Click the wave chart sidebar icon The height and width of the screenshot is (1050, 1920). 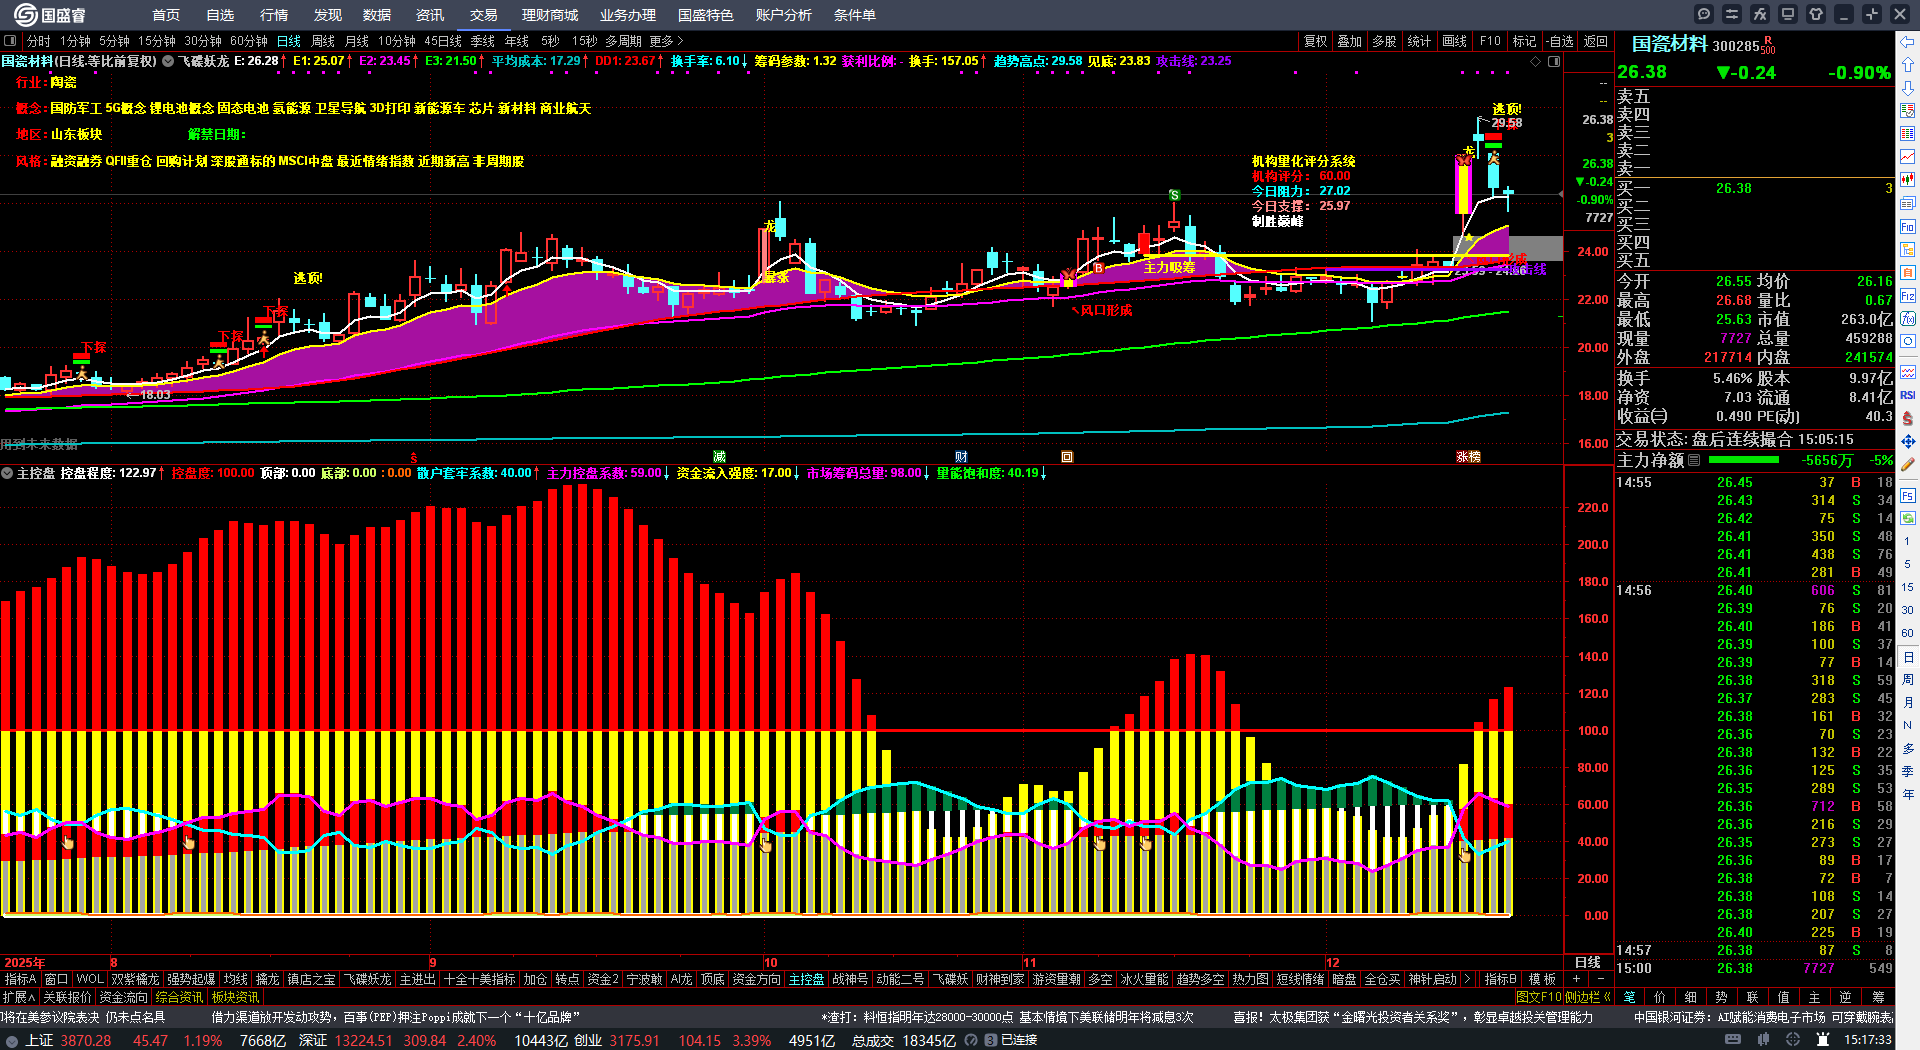click(1908, 372)
